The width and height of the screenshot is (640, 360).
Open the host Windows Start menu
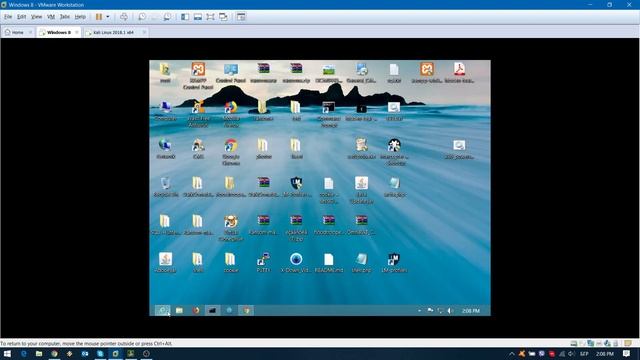[x=7, y=353]
